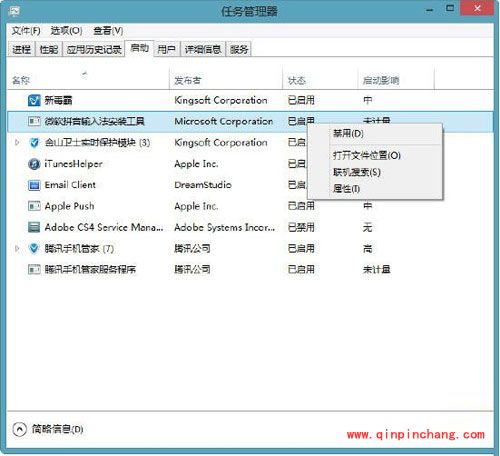
Task: Open the 选项(O) menu
Action: (66, 31)
